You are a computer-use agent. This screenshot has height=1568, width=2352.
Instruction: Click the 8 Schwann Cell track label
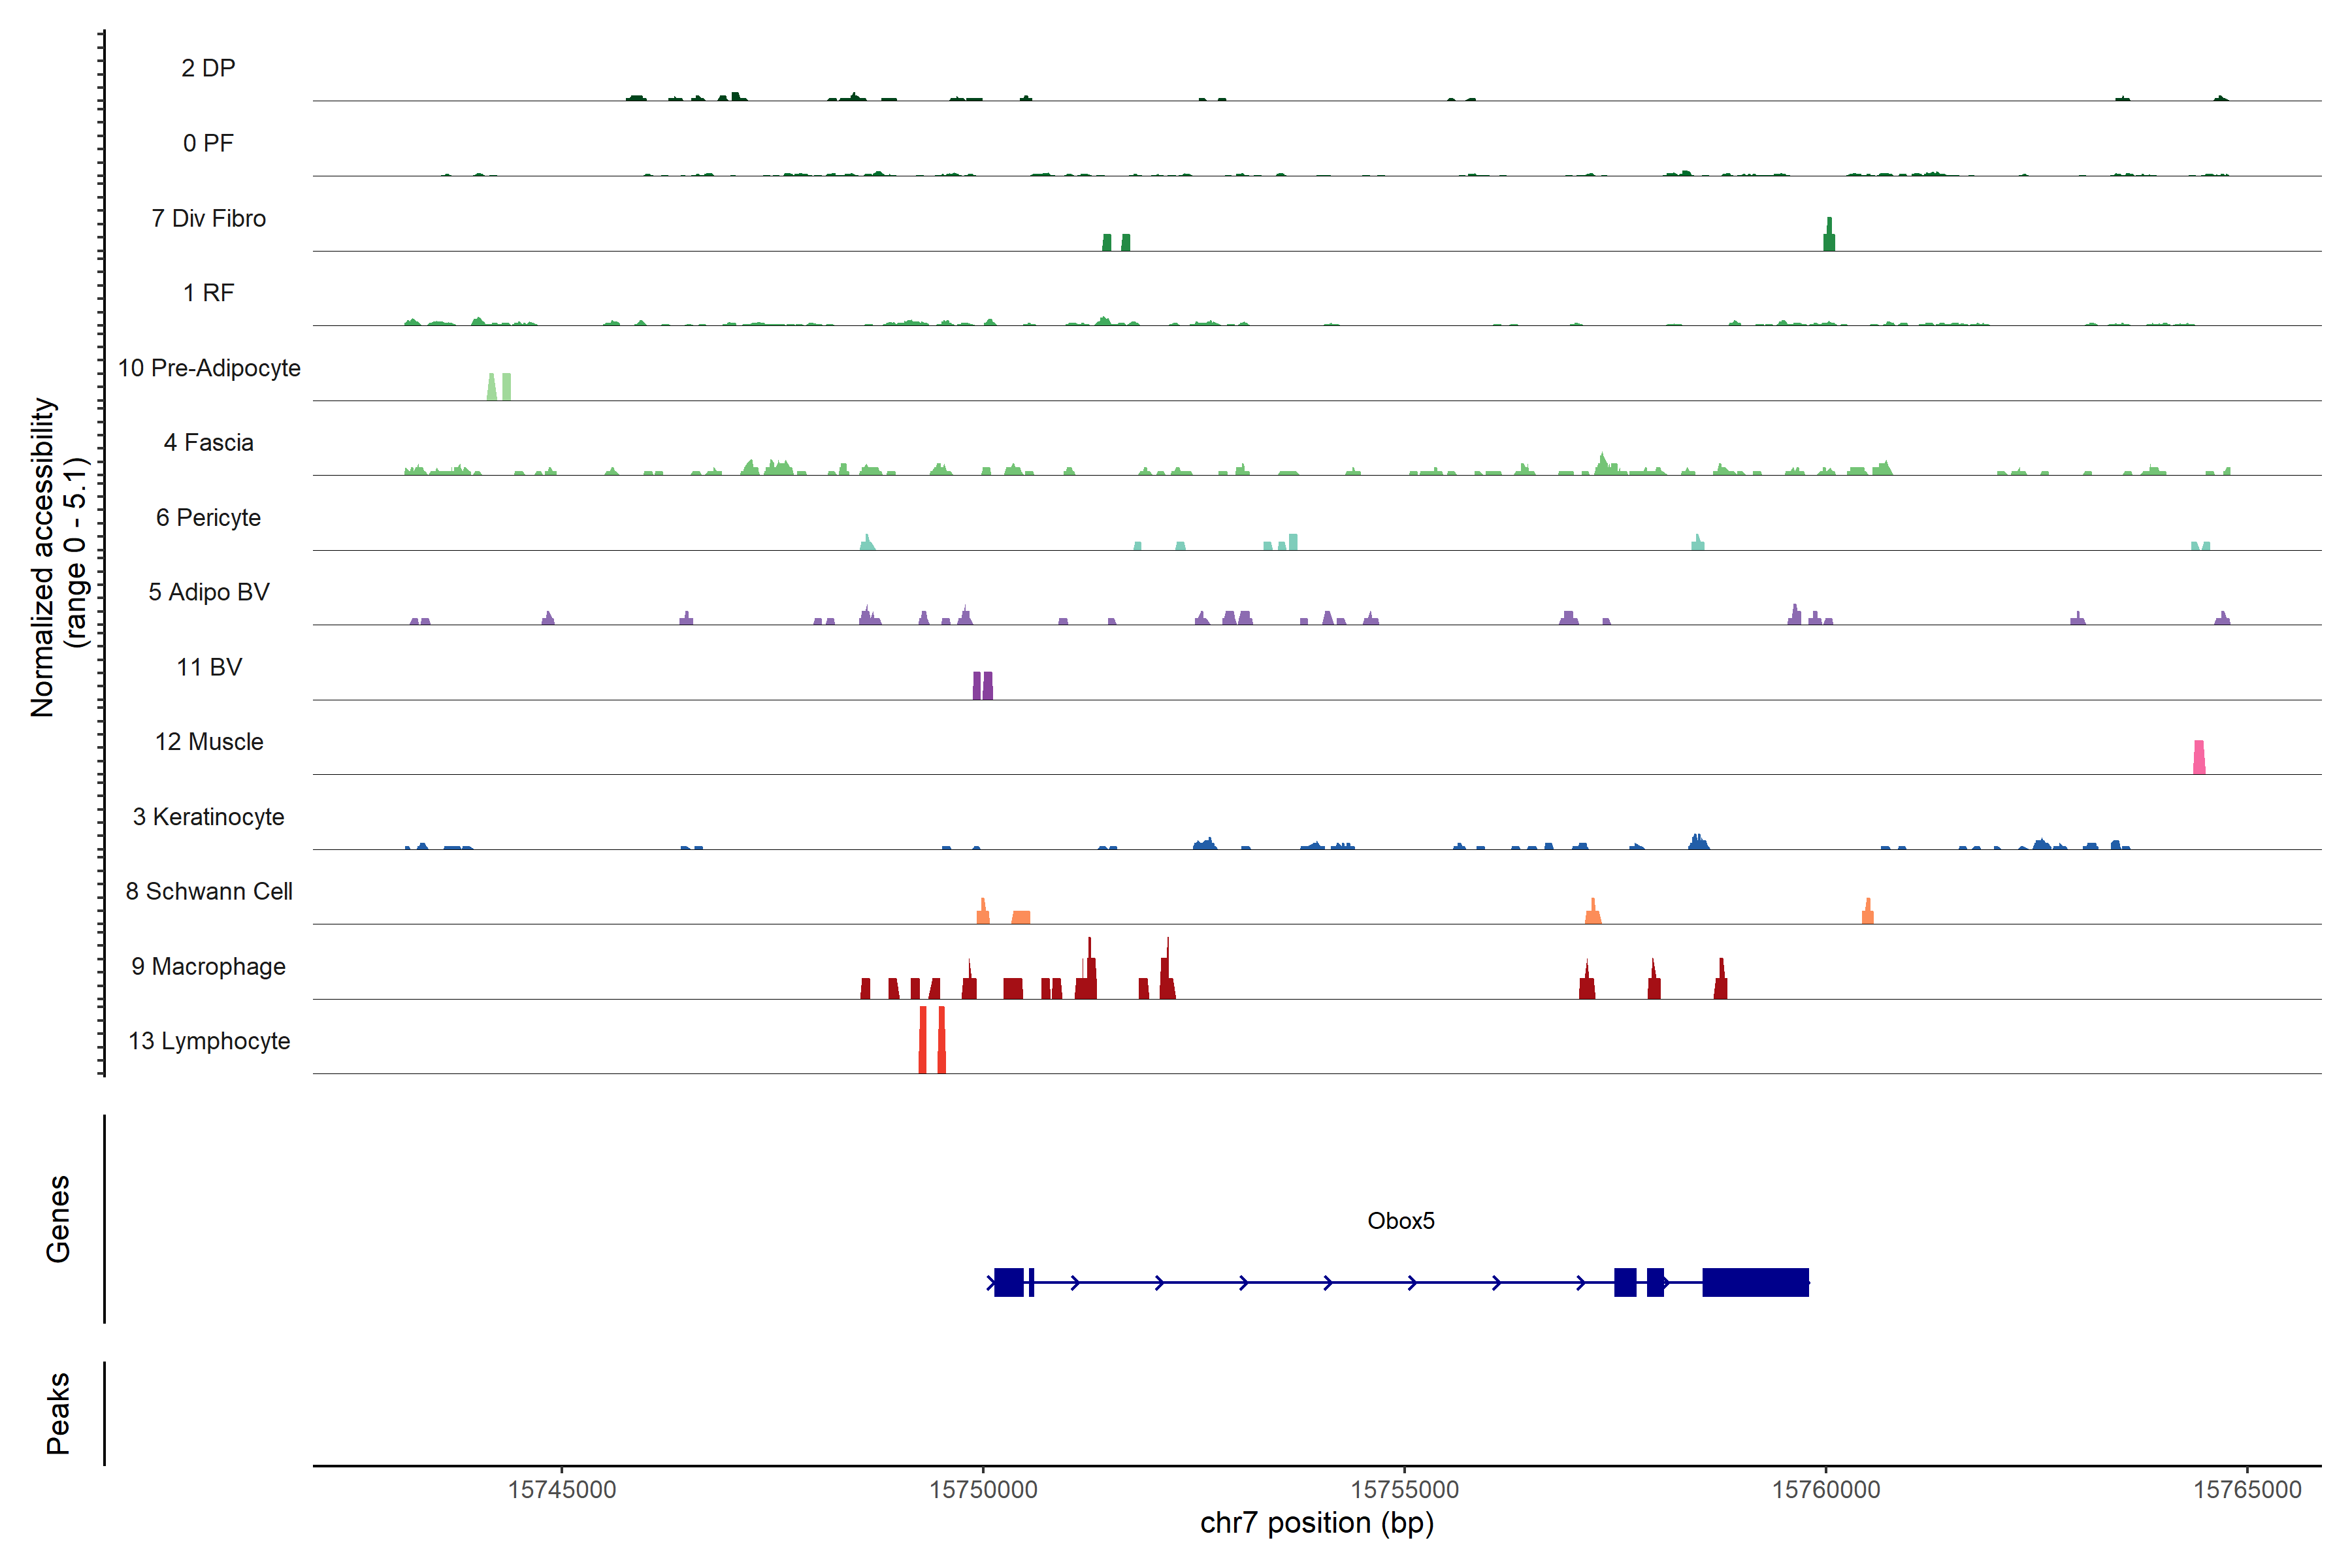click(x=209, y=891)
